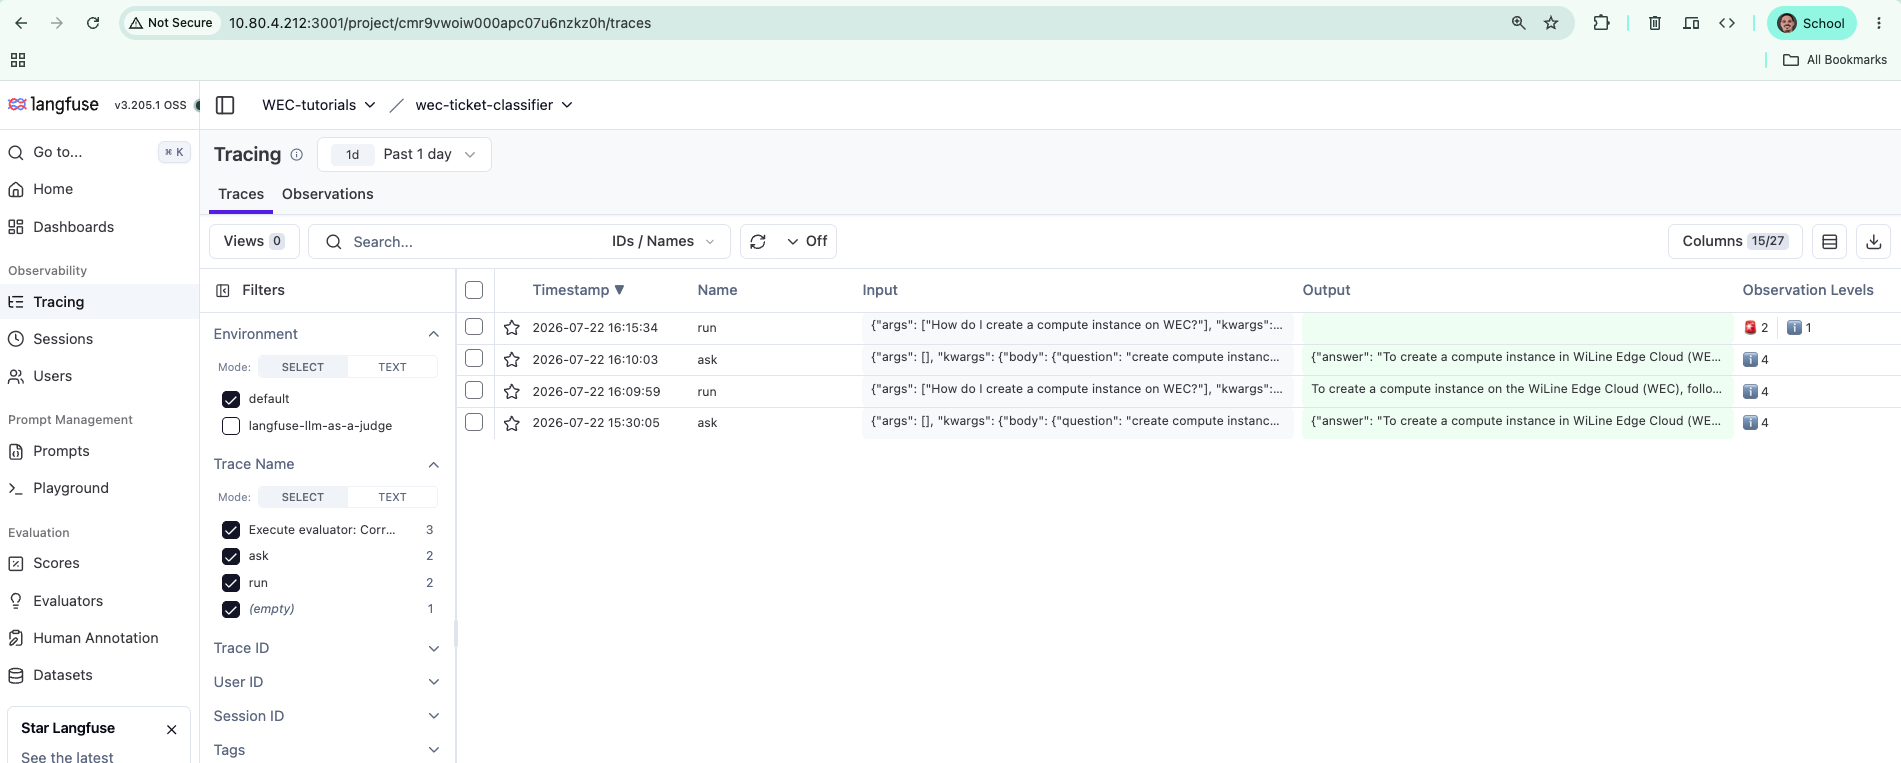Viewport: 1901px width, 763px height.
Task: Click the Tracing info icon
Action: click(x=296, y=154)
